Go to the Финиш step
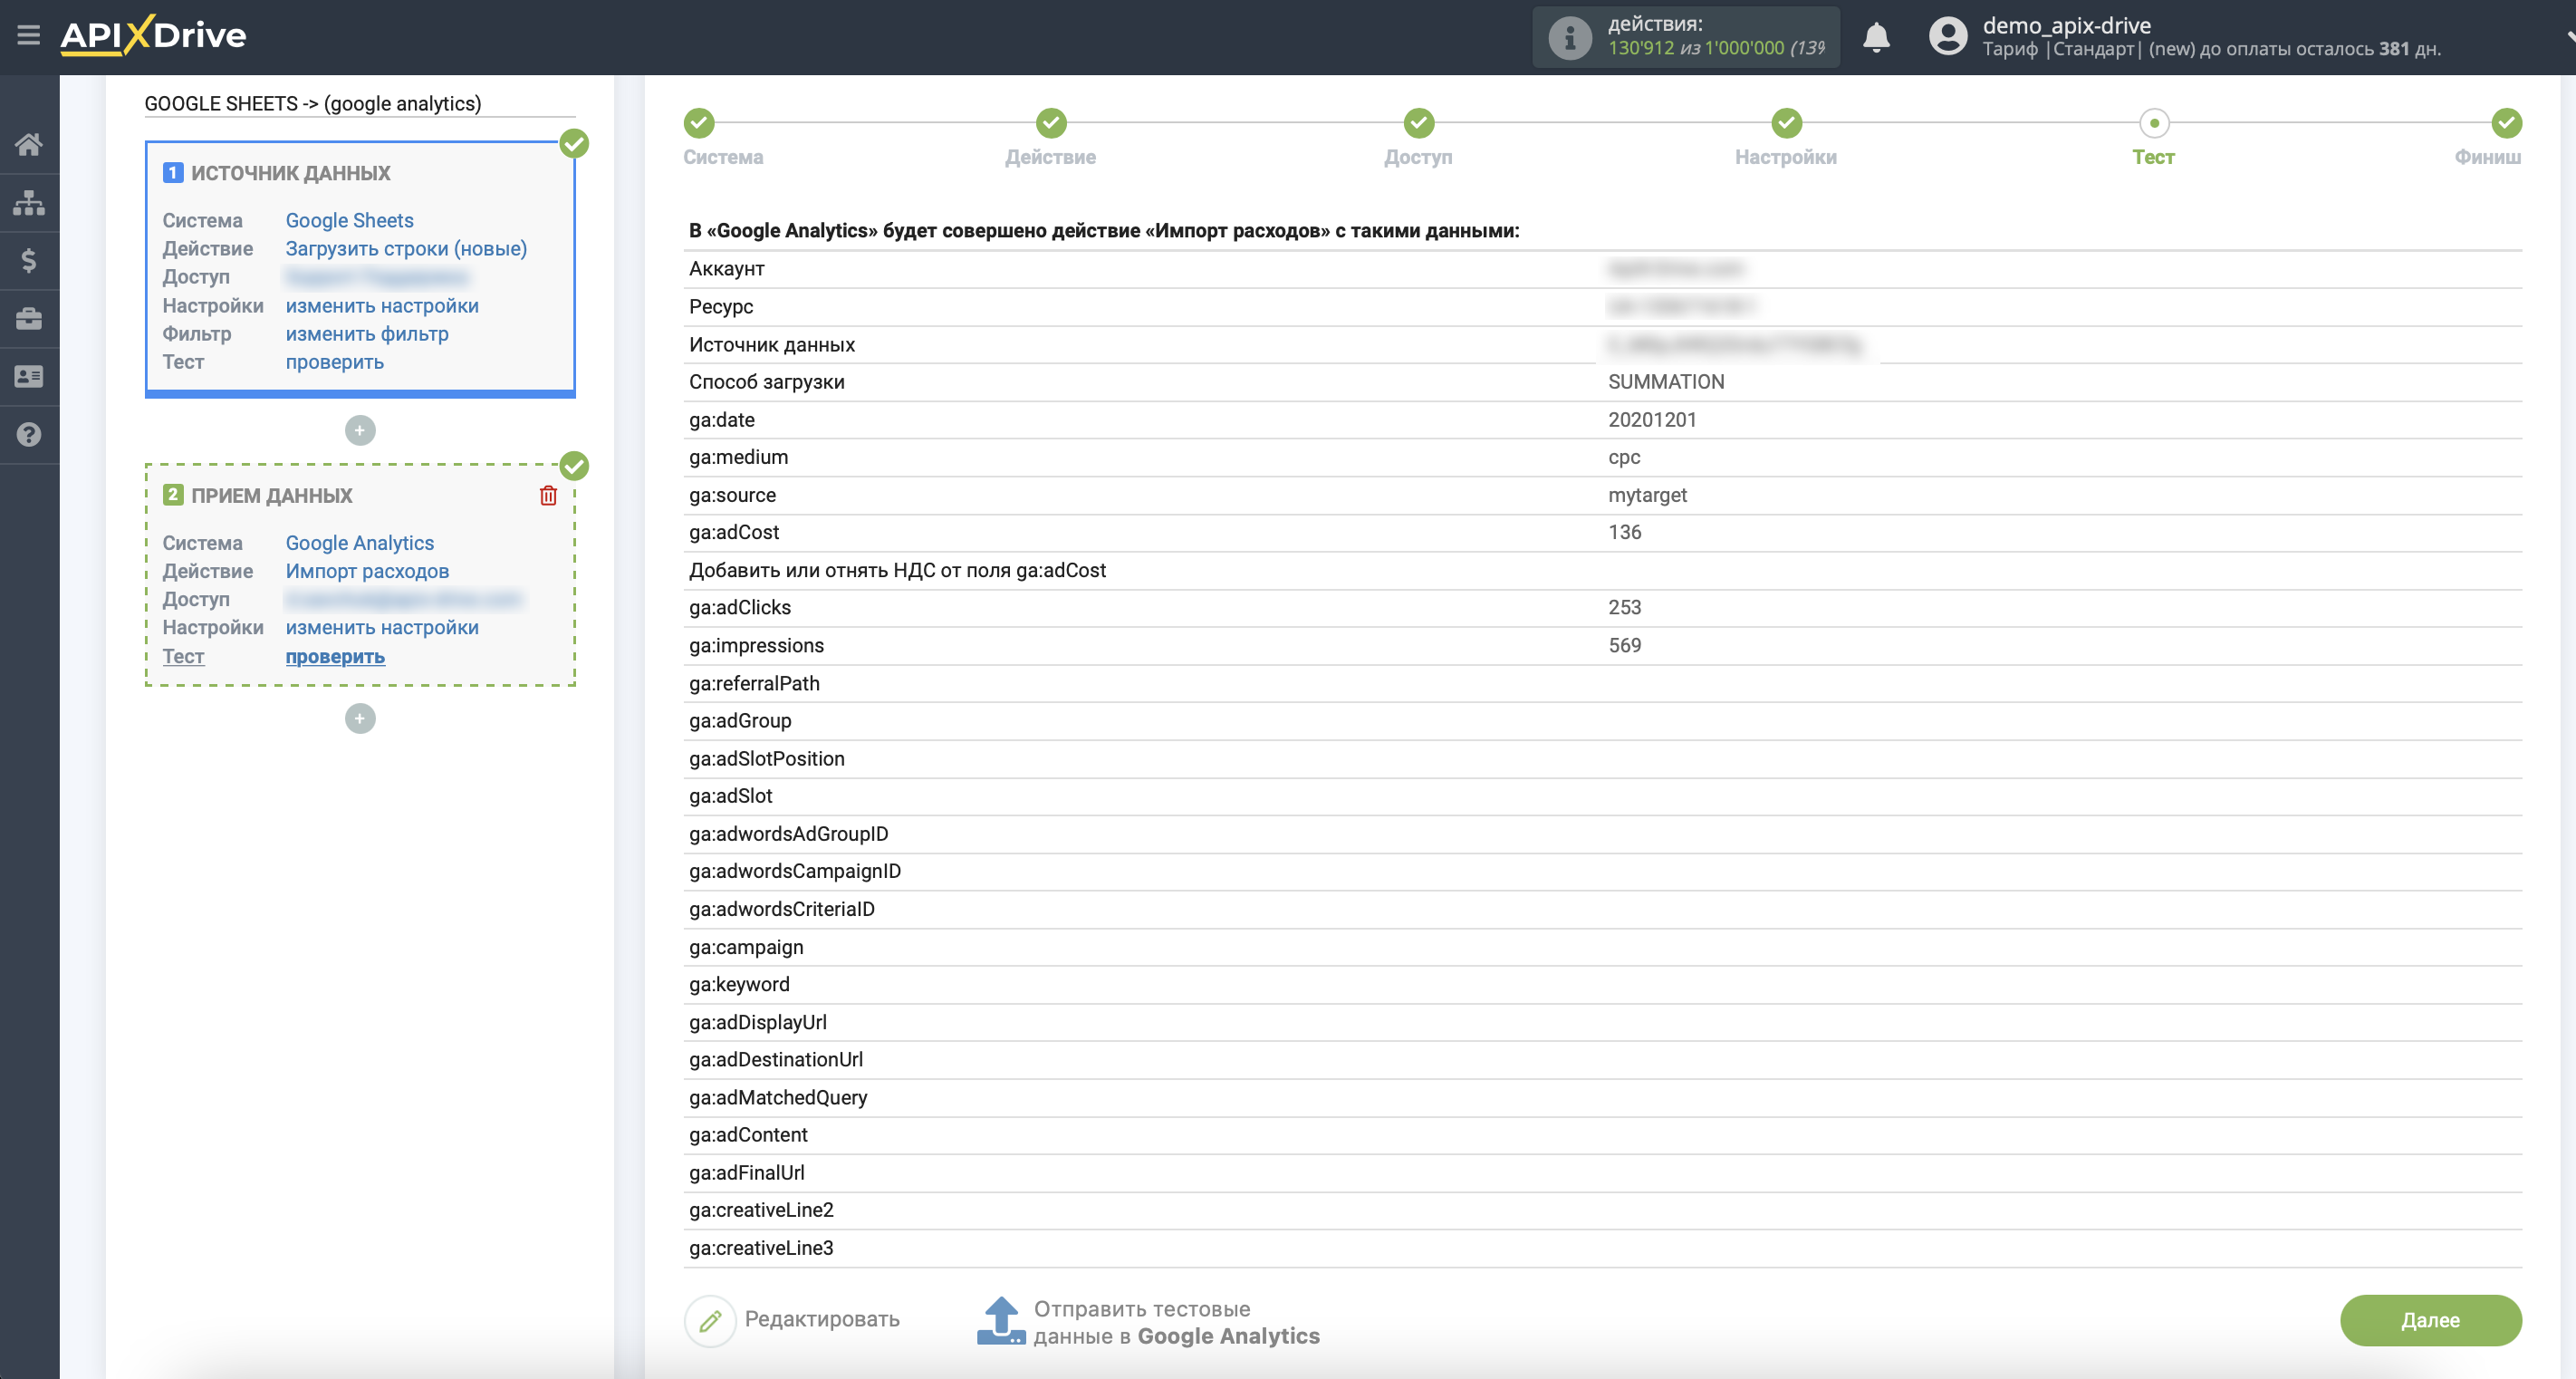The width and height of the screenshot is (2576, 1379). point(2507,123)
